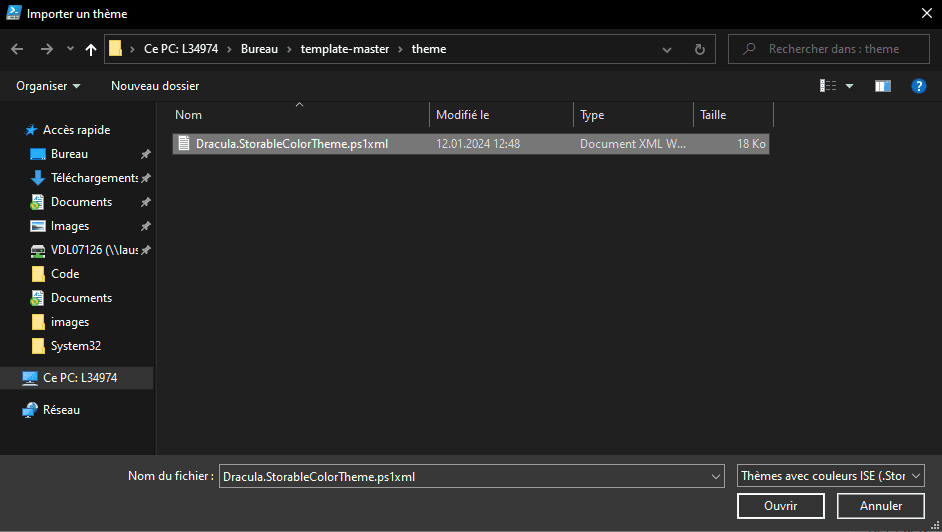Change view layout via view icon
The height and width of the screenshot is (532, 942).
(828, 86)
